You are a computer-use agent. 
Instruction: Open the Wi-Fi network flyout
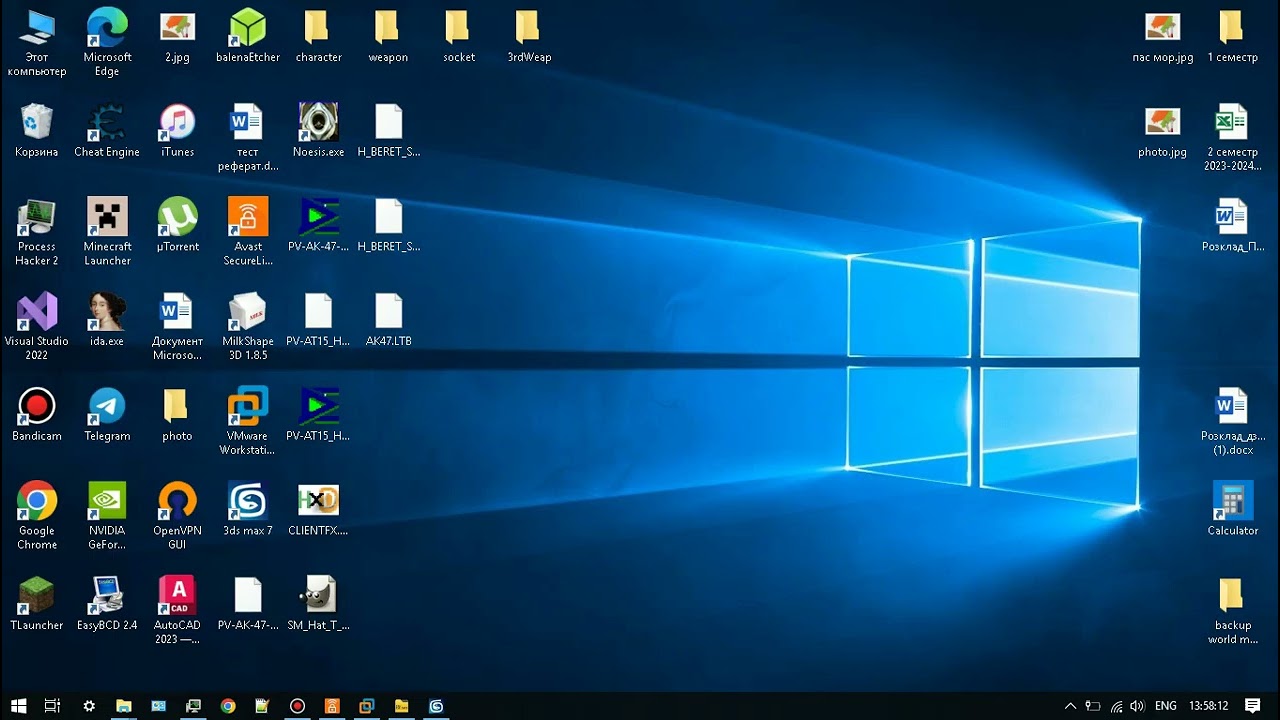[x=1116, y=706]
